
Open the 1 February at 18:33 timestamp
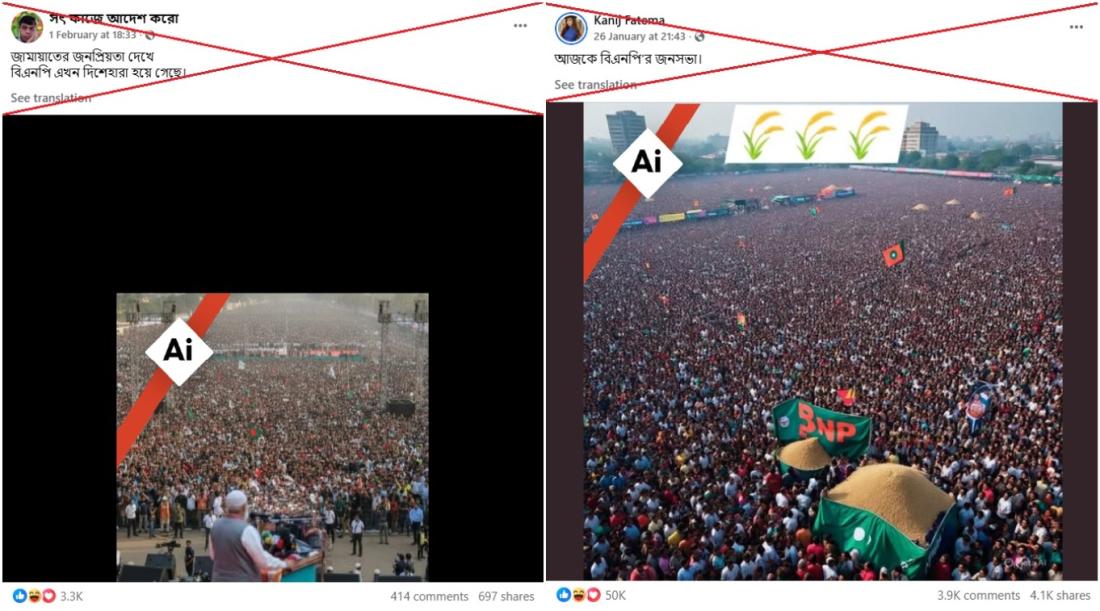point(93,35)
